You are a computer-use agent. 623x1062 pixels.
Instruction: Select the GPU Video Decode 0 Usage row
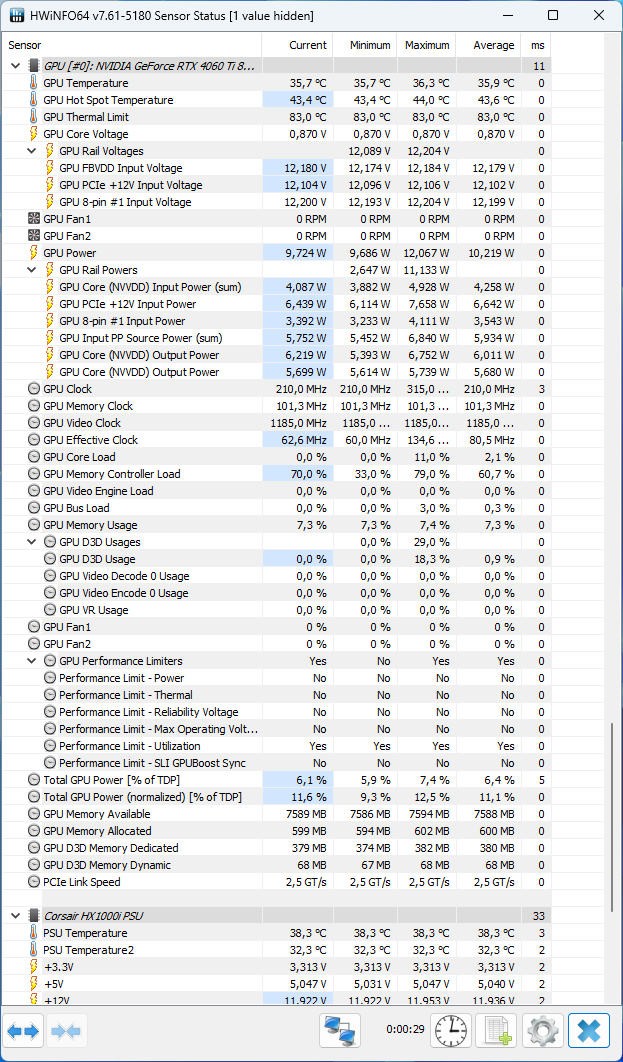276,576
